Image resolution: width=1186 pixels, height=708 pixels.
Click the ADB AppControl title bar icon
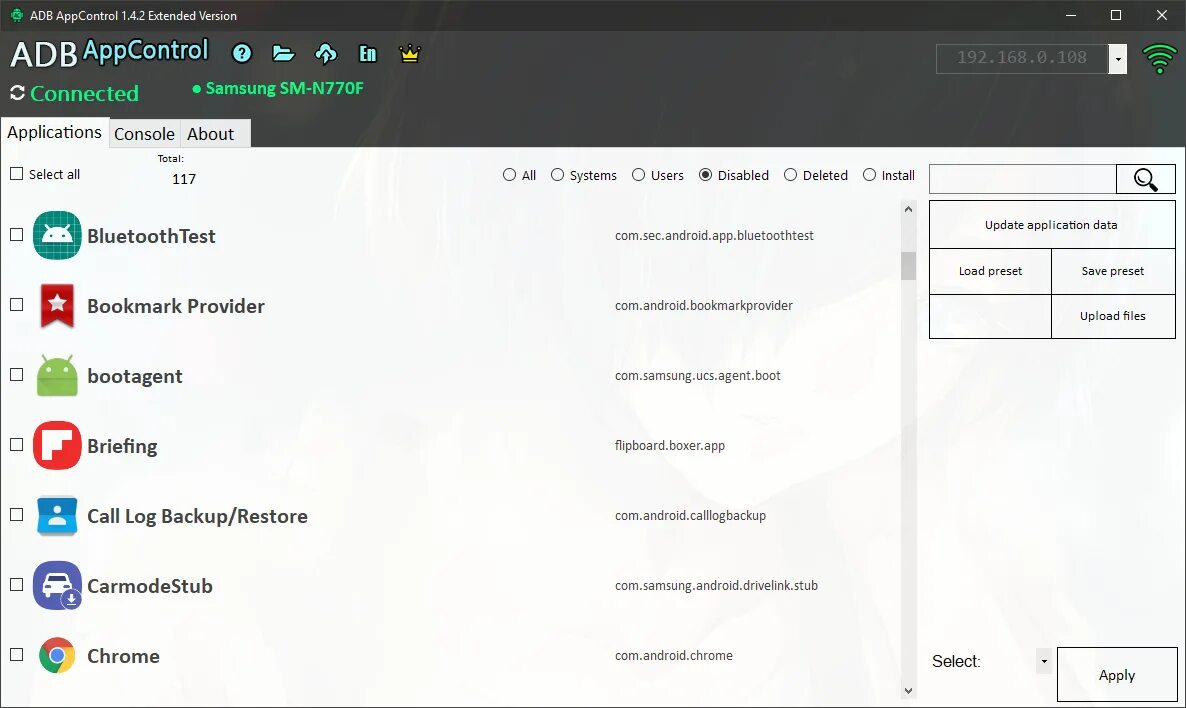coord(16,15)
